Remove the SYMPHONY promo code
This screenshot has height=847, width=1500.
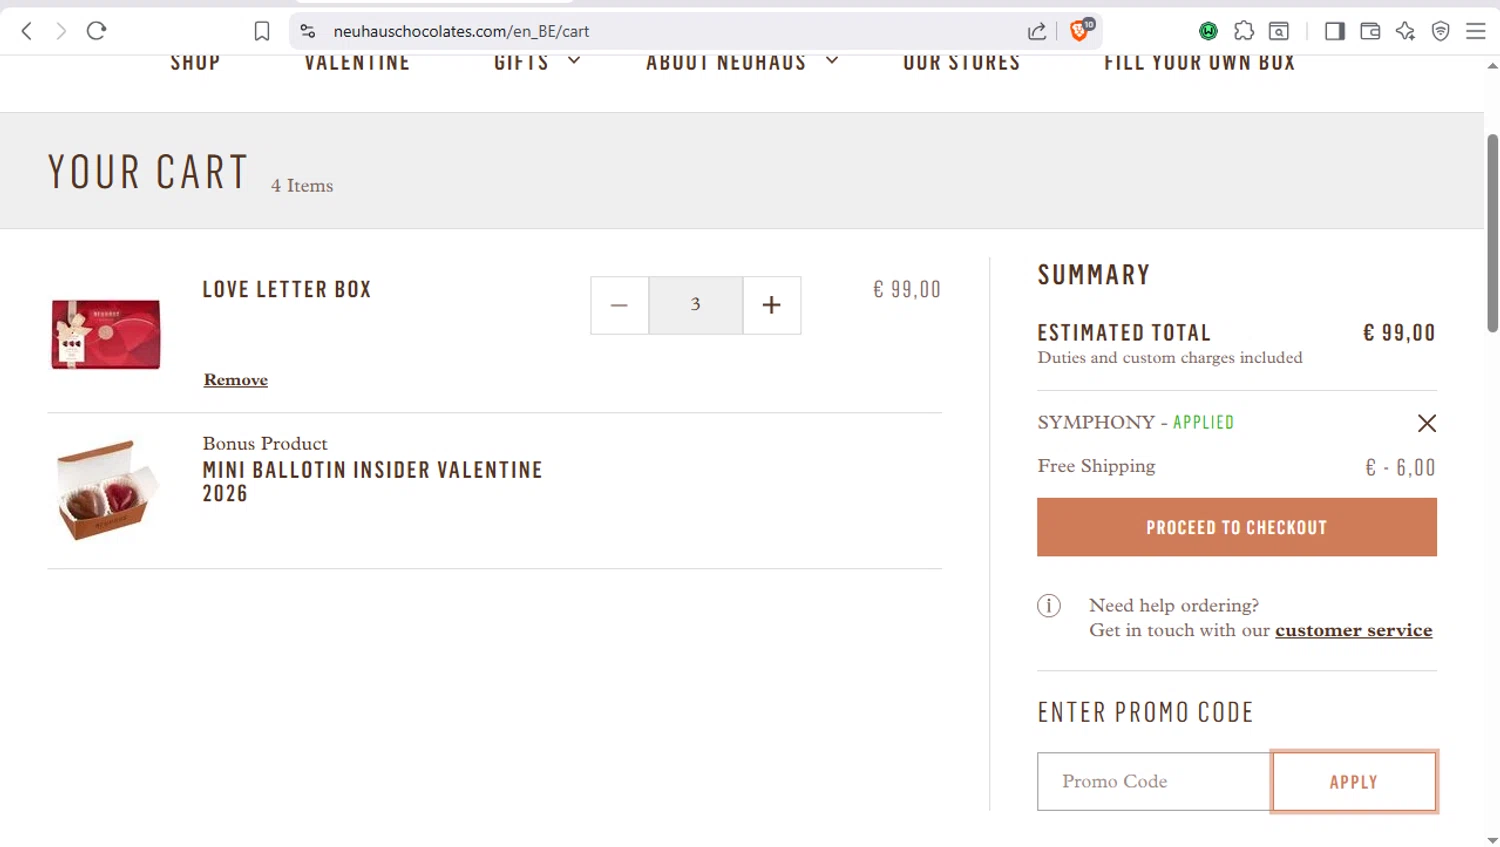pos(1427,423)
